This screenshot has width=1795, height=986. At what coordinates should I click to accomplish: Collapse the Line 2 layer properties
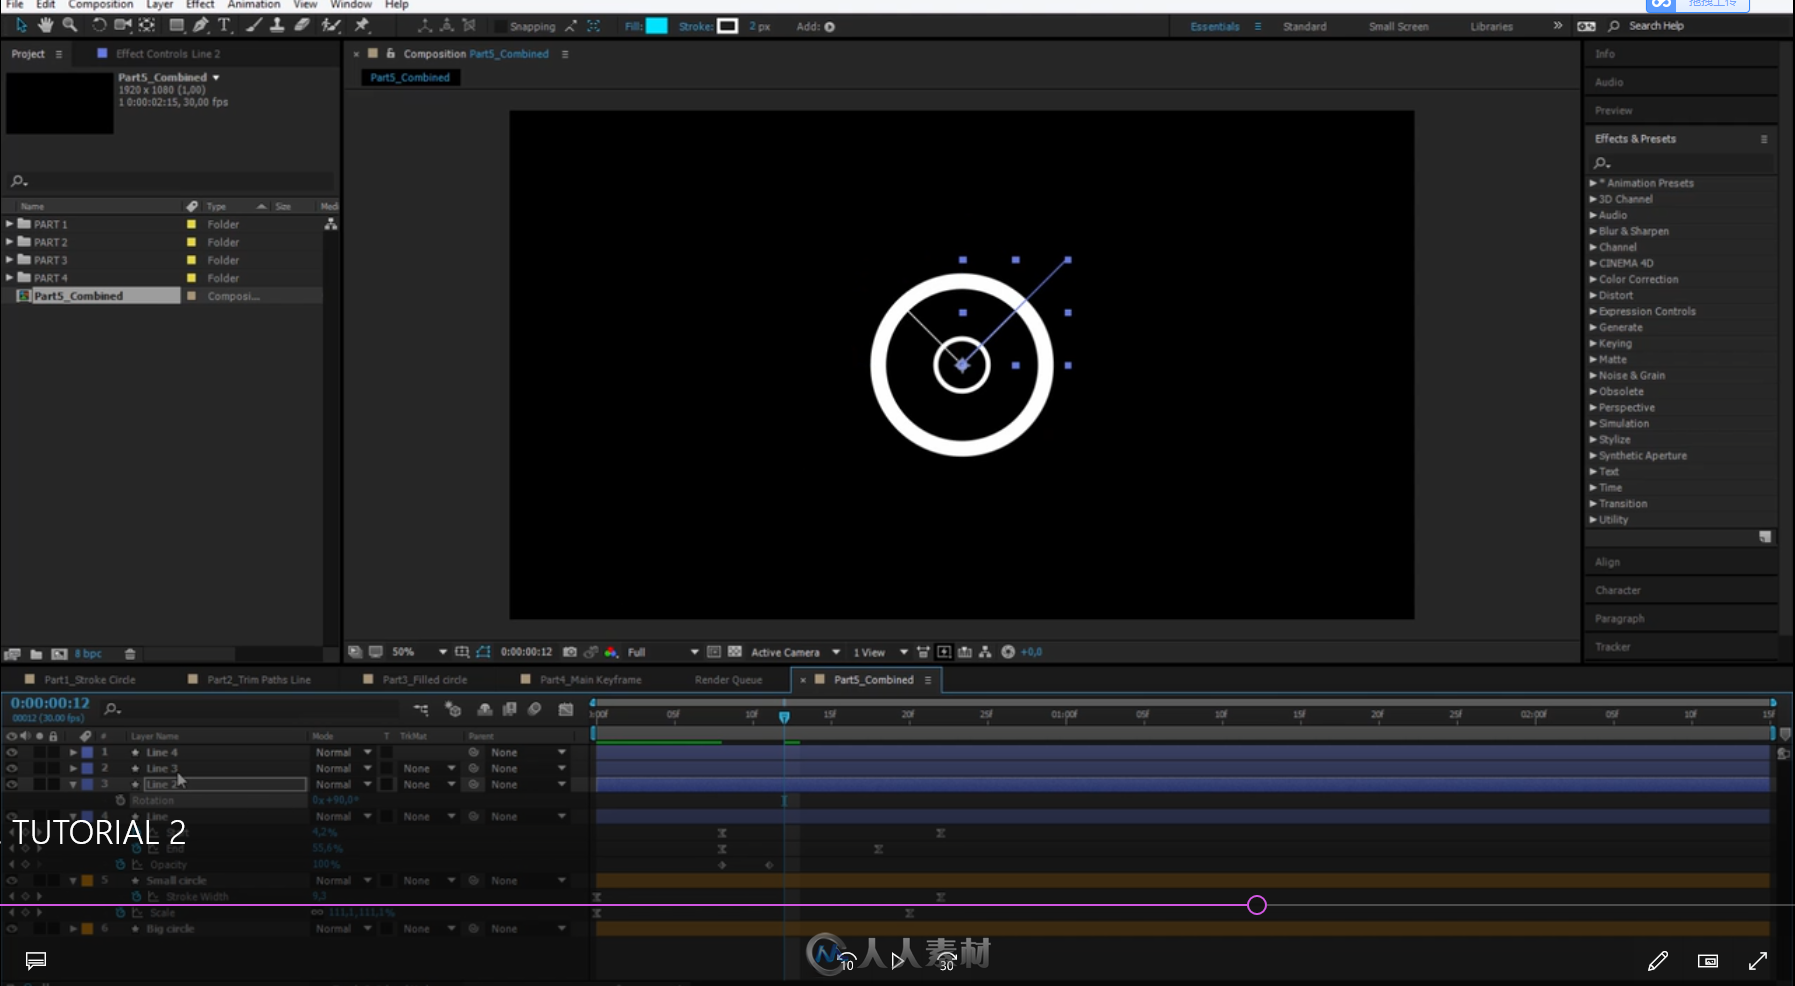pyautogui.click(x=73, y=784)
